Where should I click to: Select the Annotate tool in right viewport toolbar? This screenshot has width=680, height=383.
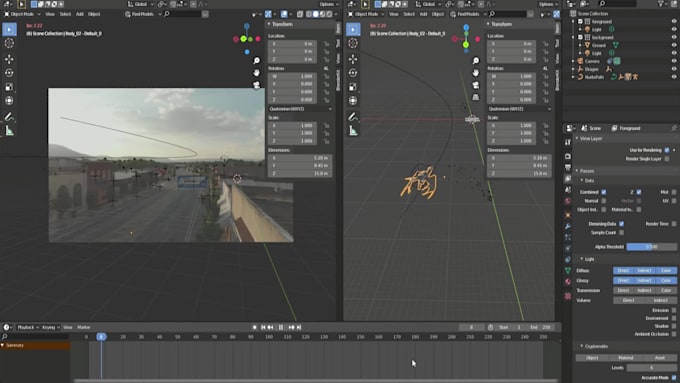[353, 117]
